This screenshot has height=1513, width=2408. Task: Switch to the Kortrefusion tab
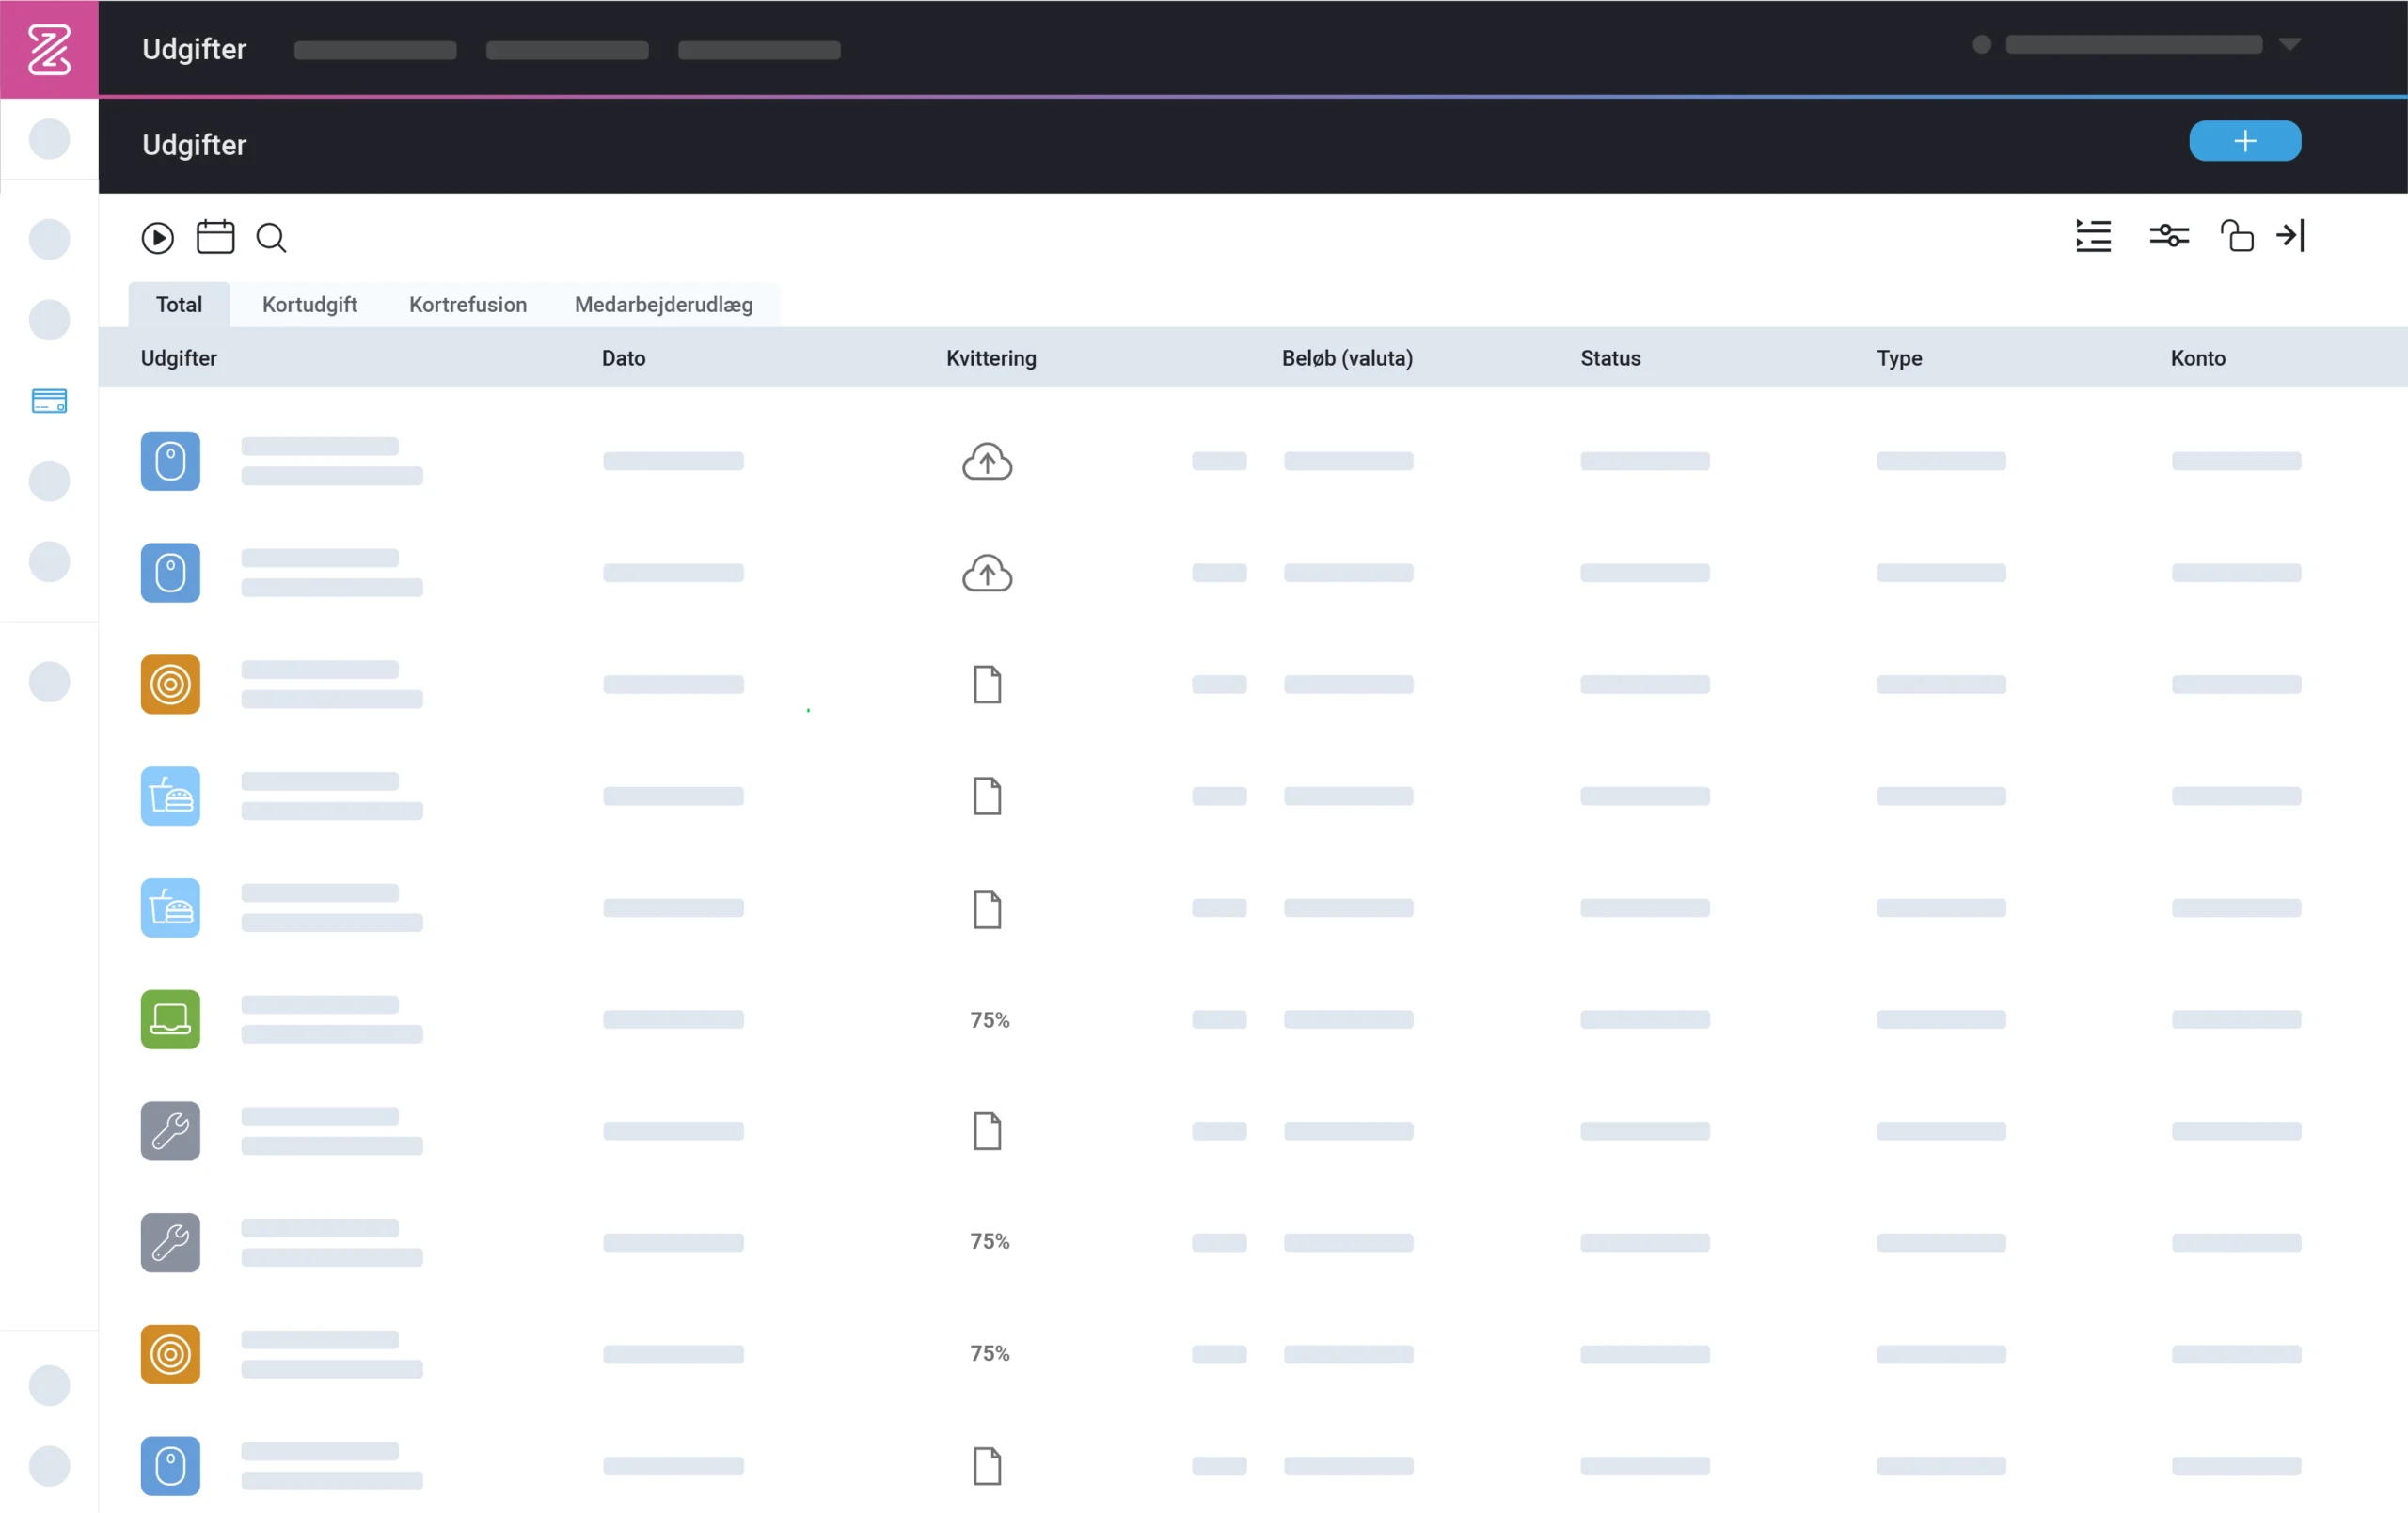pos(467,305)
